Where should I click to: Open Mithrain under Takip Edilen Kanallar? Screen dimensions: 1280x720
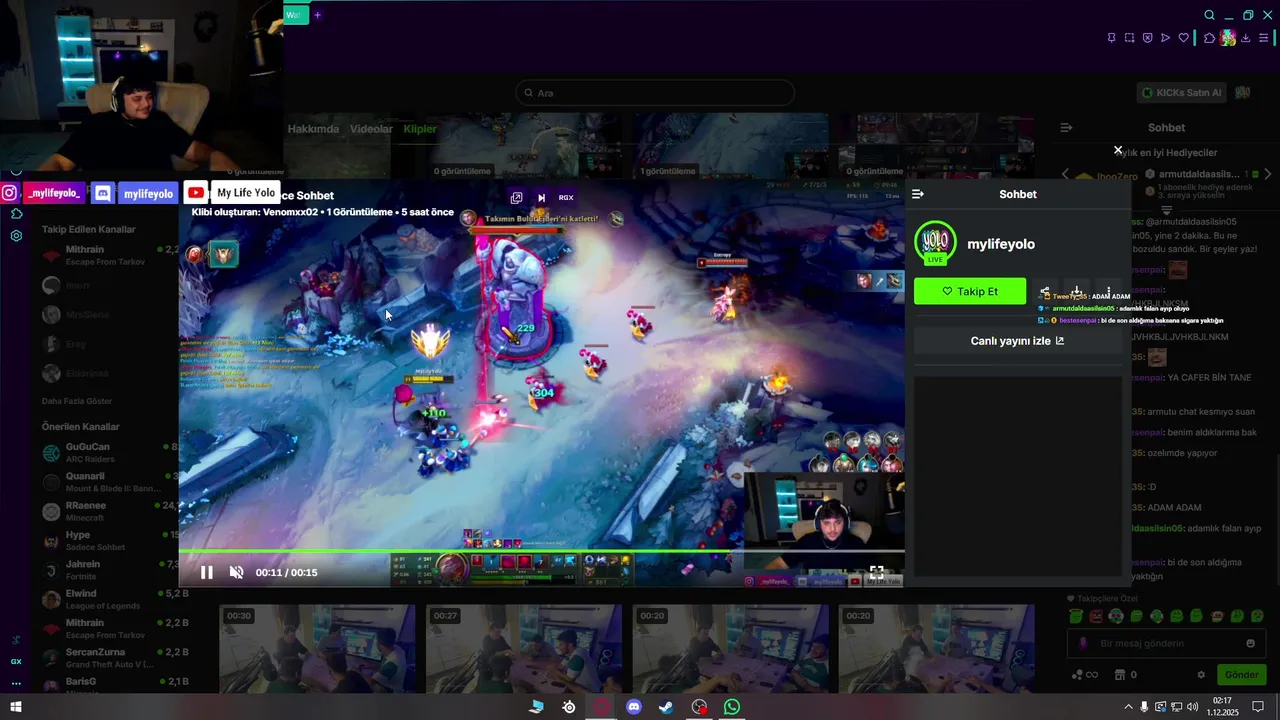(x=110, y=254)
